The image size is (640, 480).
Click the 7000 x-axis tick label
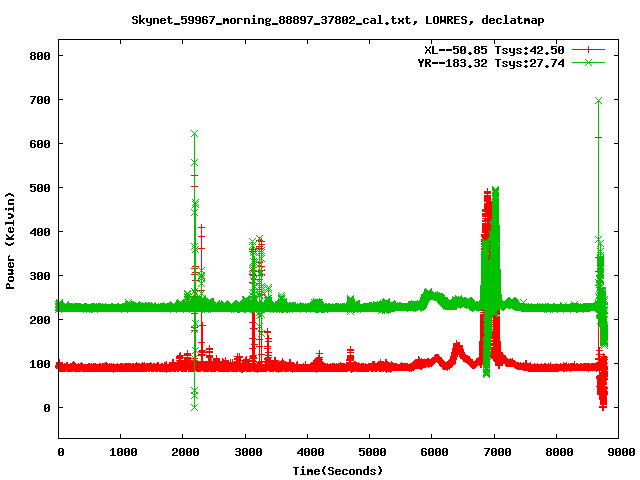coord(497,452)
